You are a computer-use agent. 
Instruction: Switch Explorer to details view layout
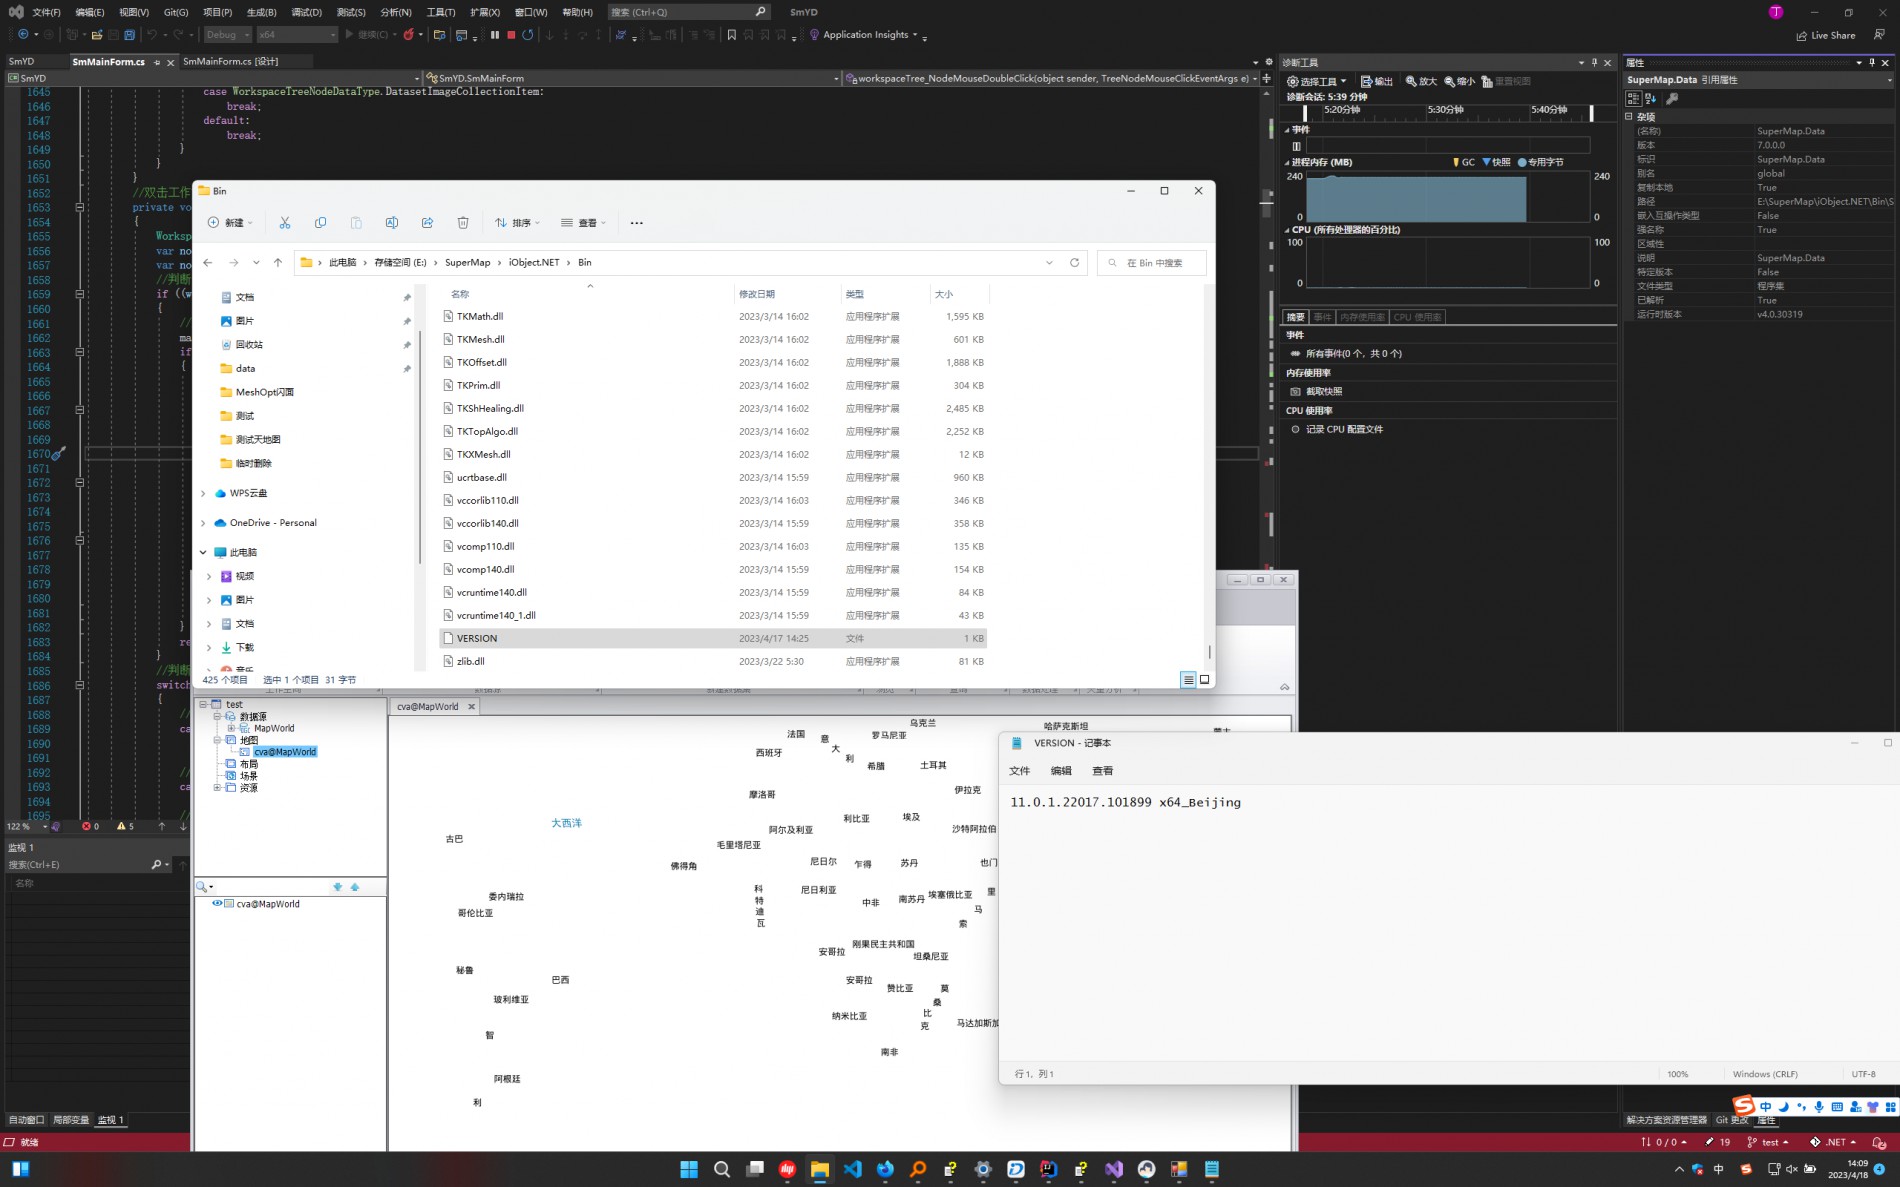(x=1188, y=679)
